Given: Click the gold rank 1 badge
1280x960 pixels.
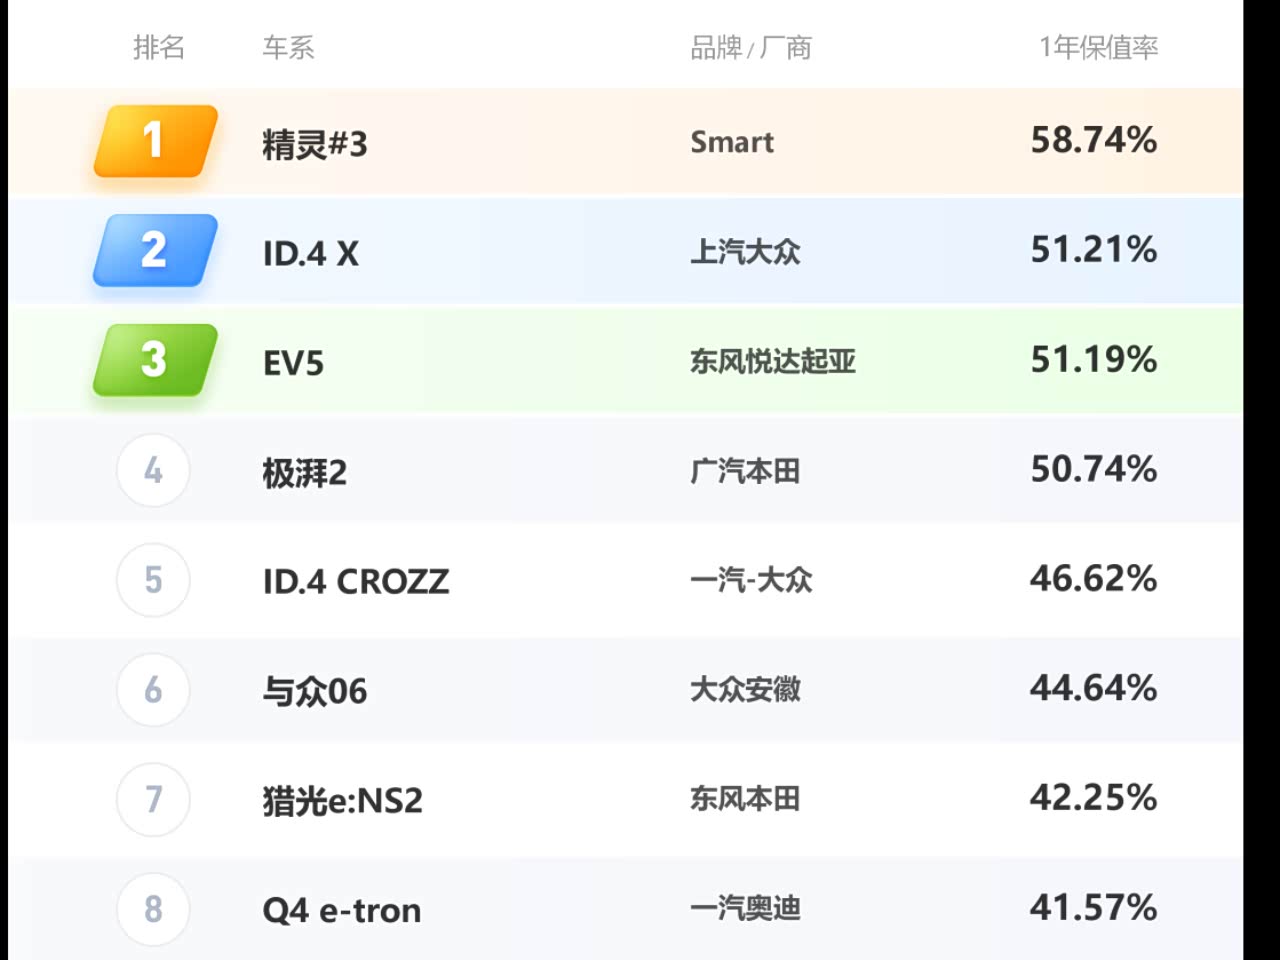Looking at the screenshot, I should (155, 141).
